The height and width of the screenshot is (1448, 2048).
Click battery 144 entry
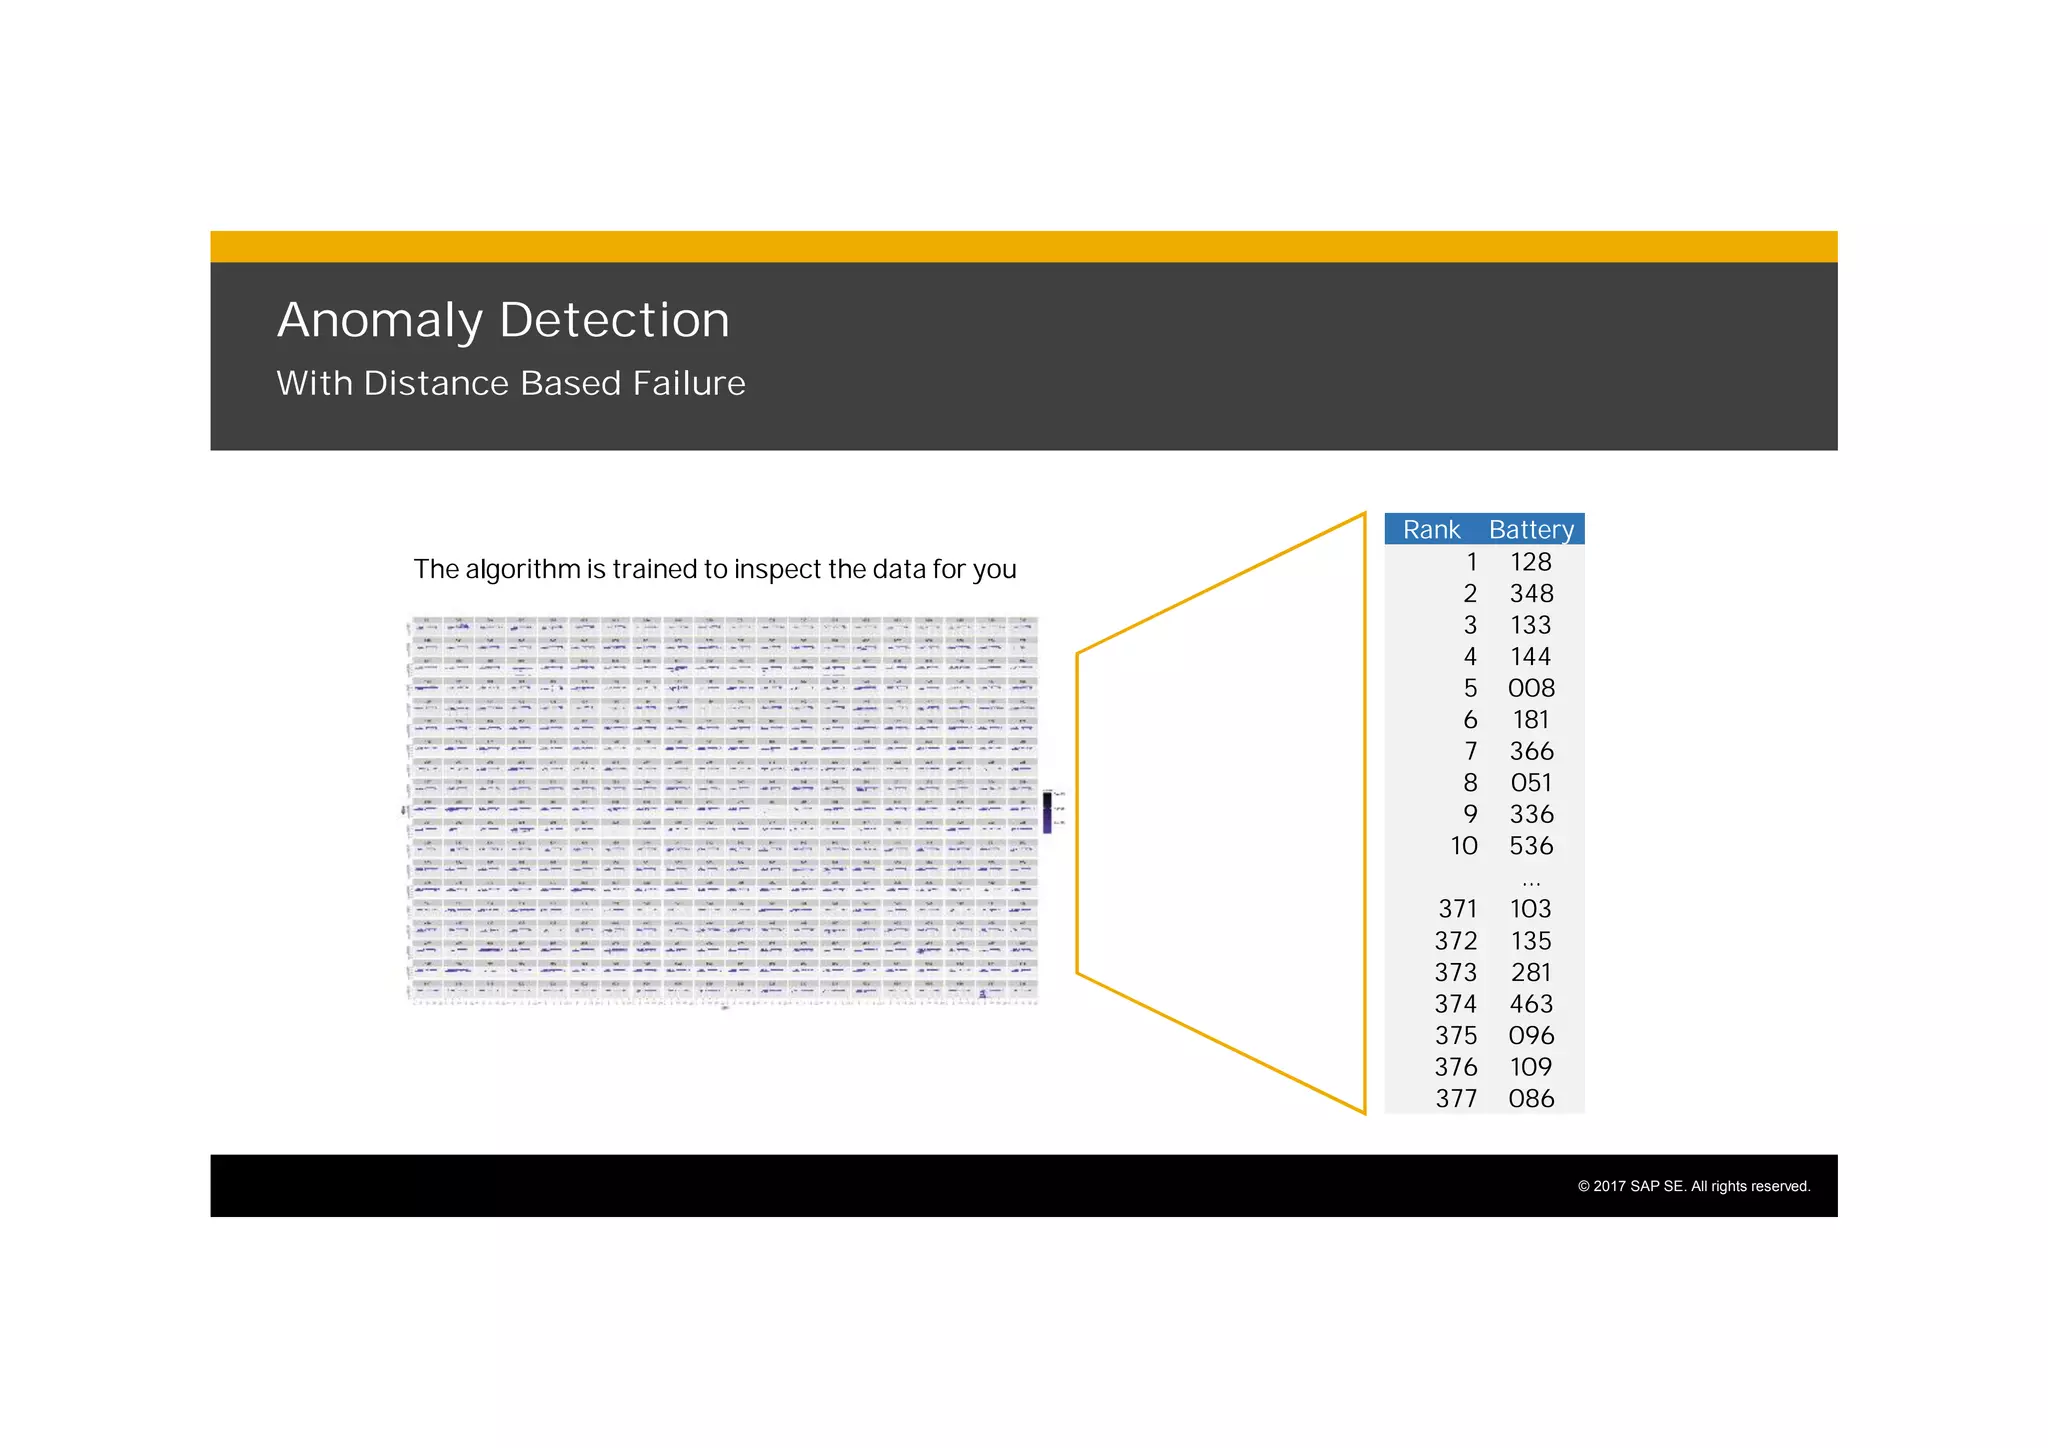pos(1530,657)
